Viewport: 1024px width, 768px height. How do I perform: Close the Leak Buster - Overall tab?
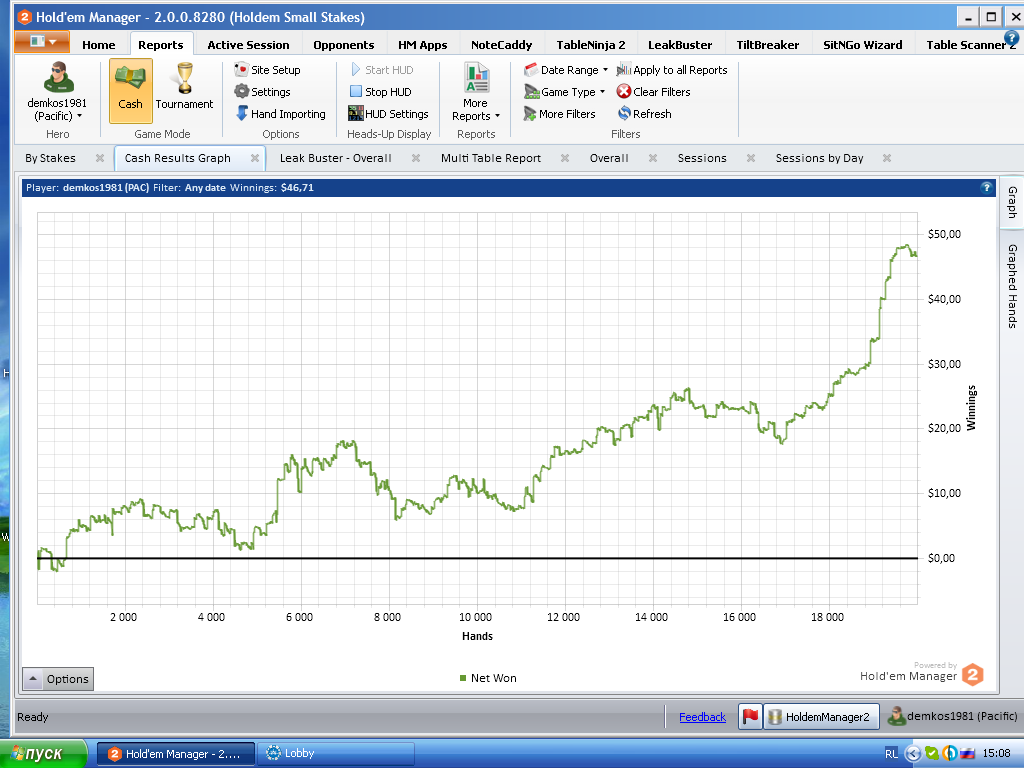tap(416, 158)
